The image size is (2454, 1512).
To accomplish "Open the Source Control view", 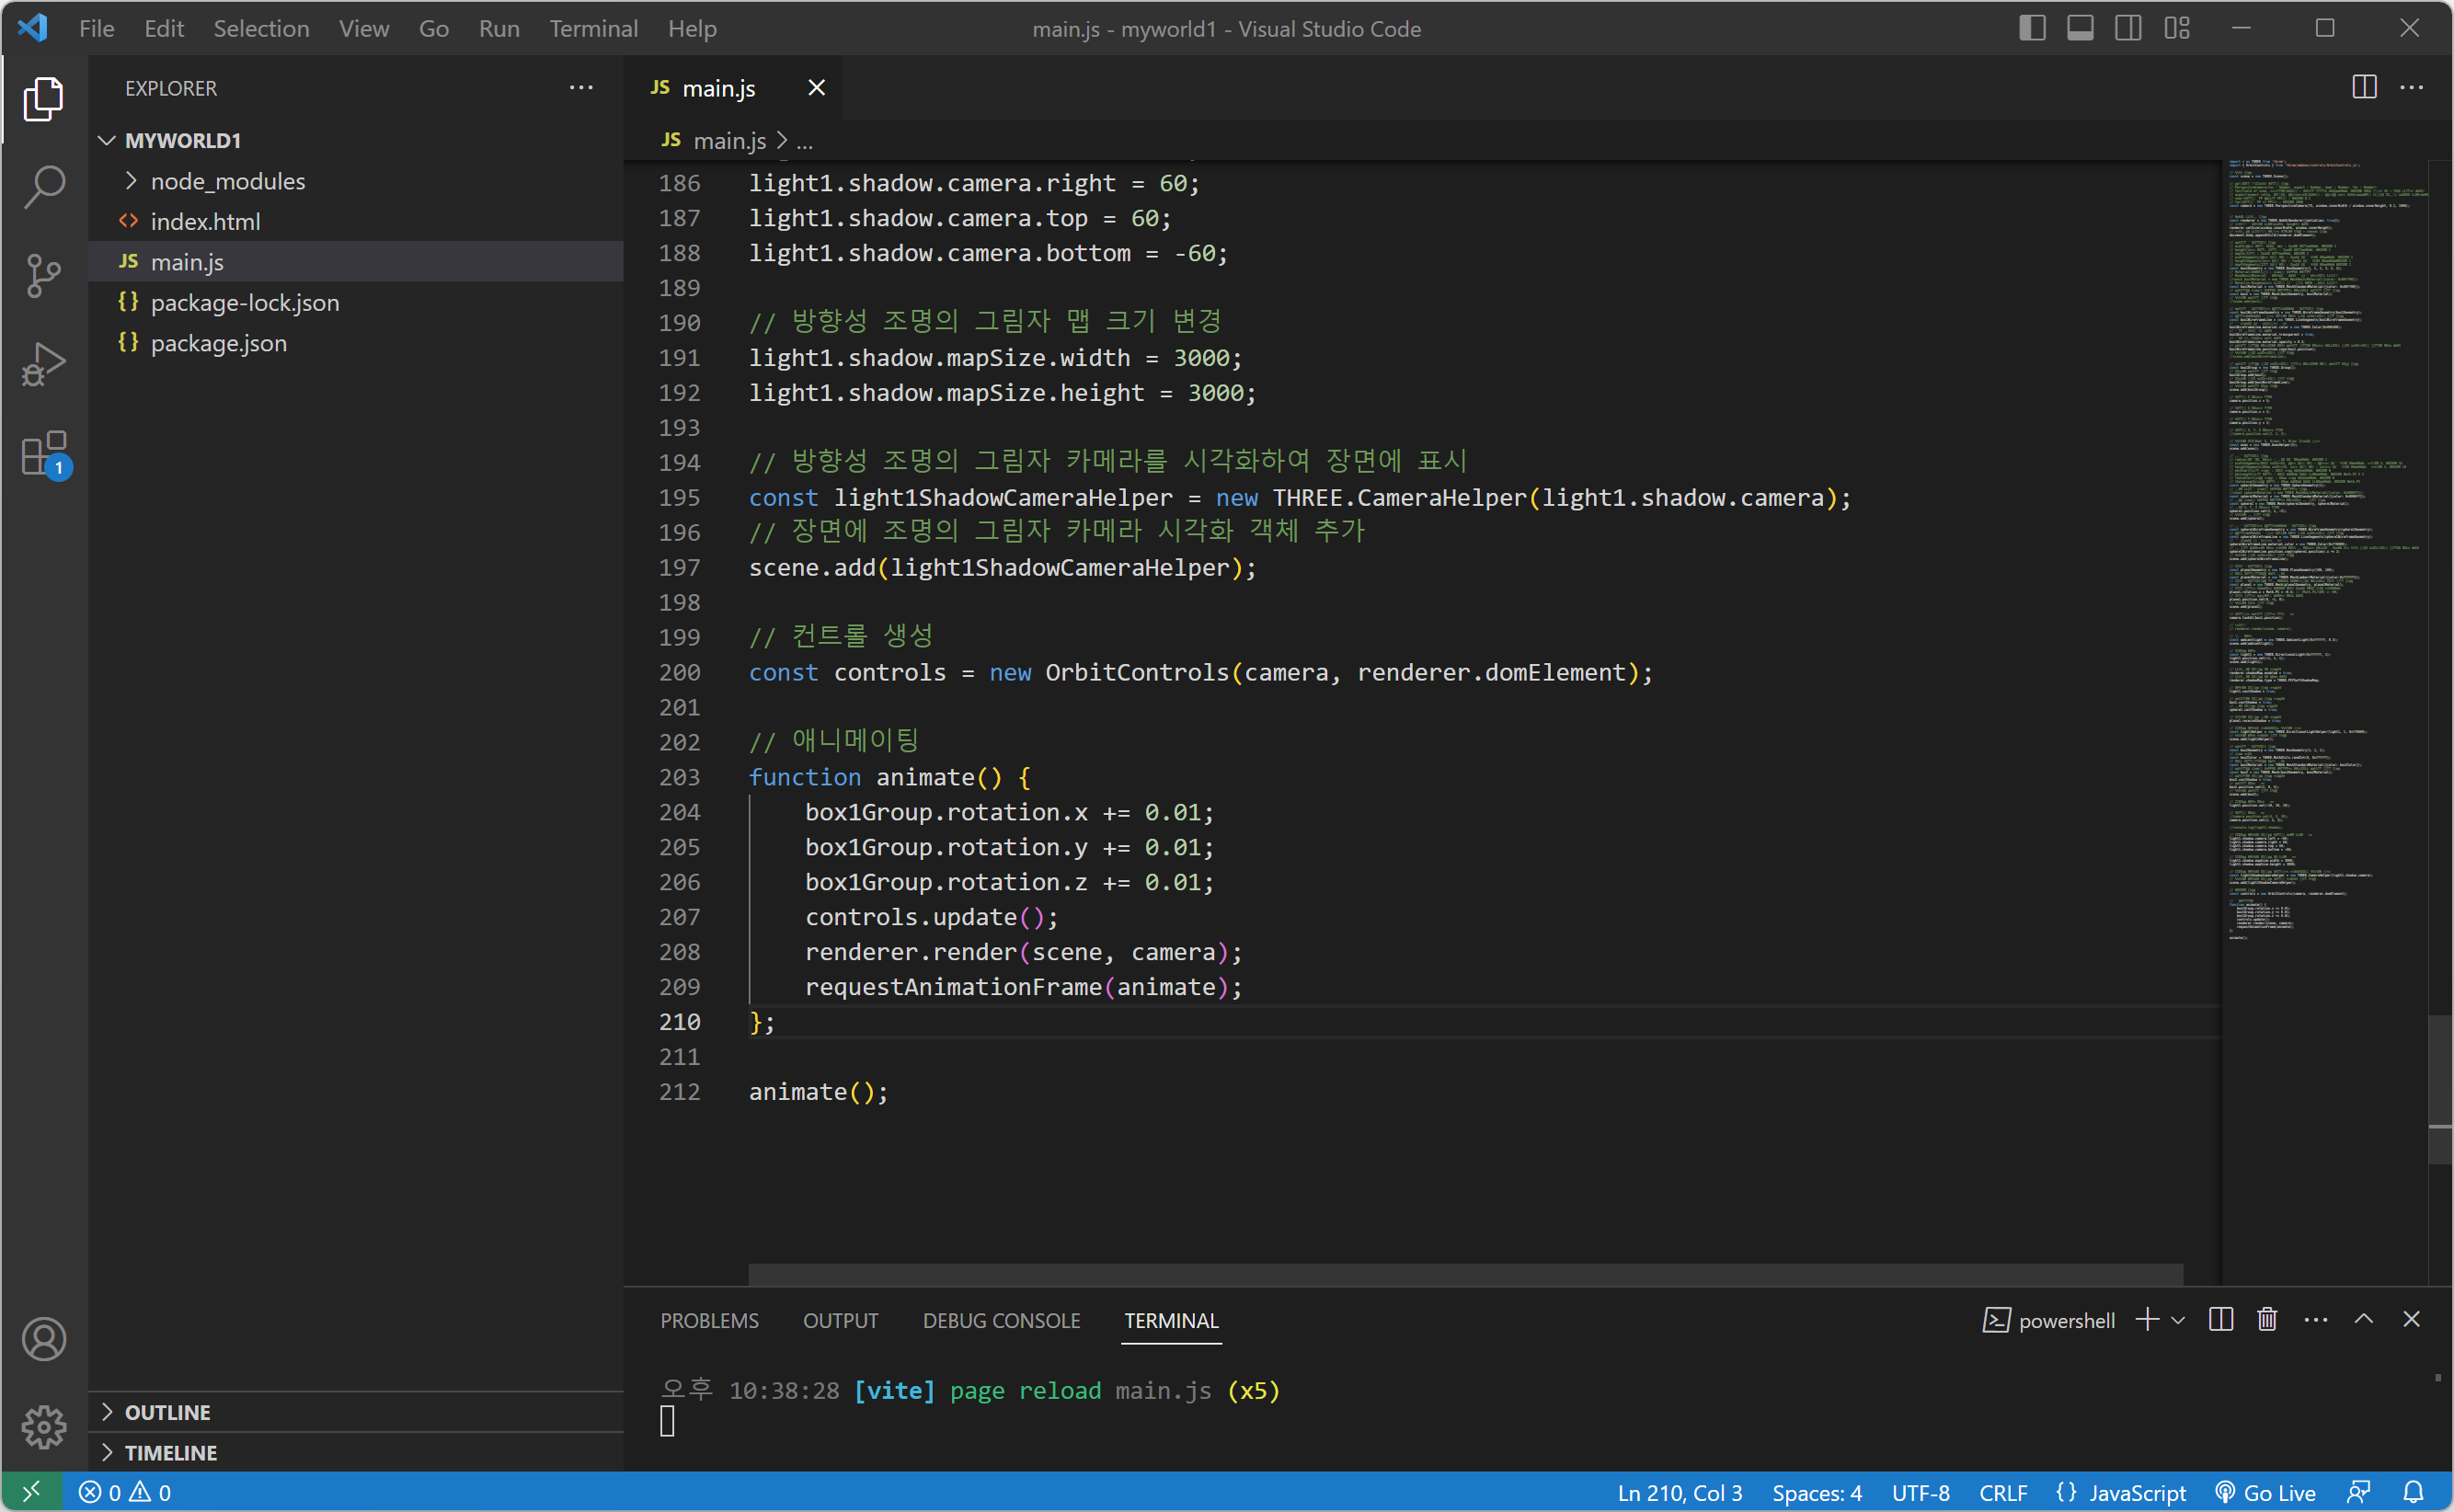I will 44,275.
